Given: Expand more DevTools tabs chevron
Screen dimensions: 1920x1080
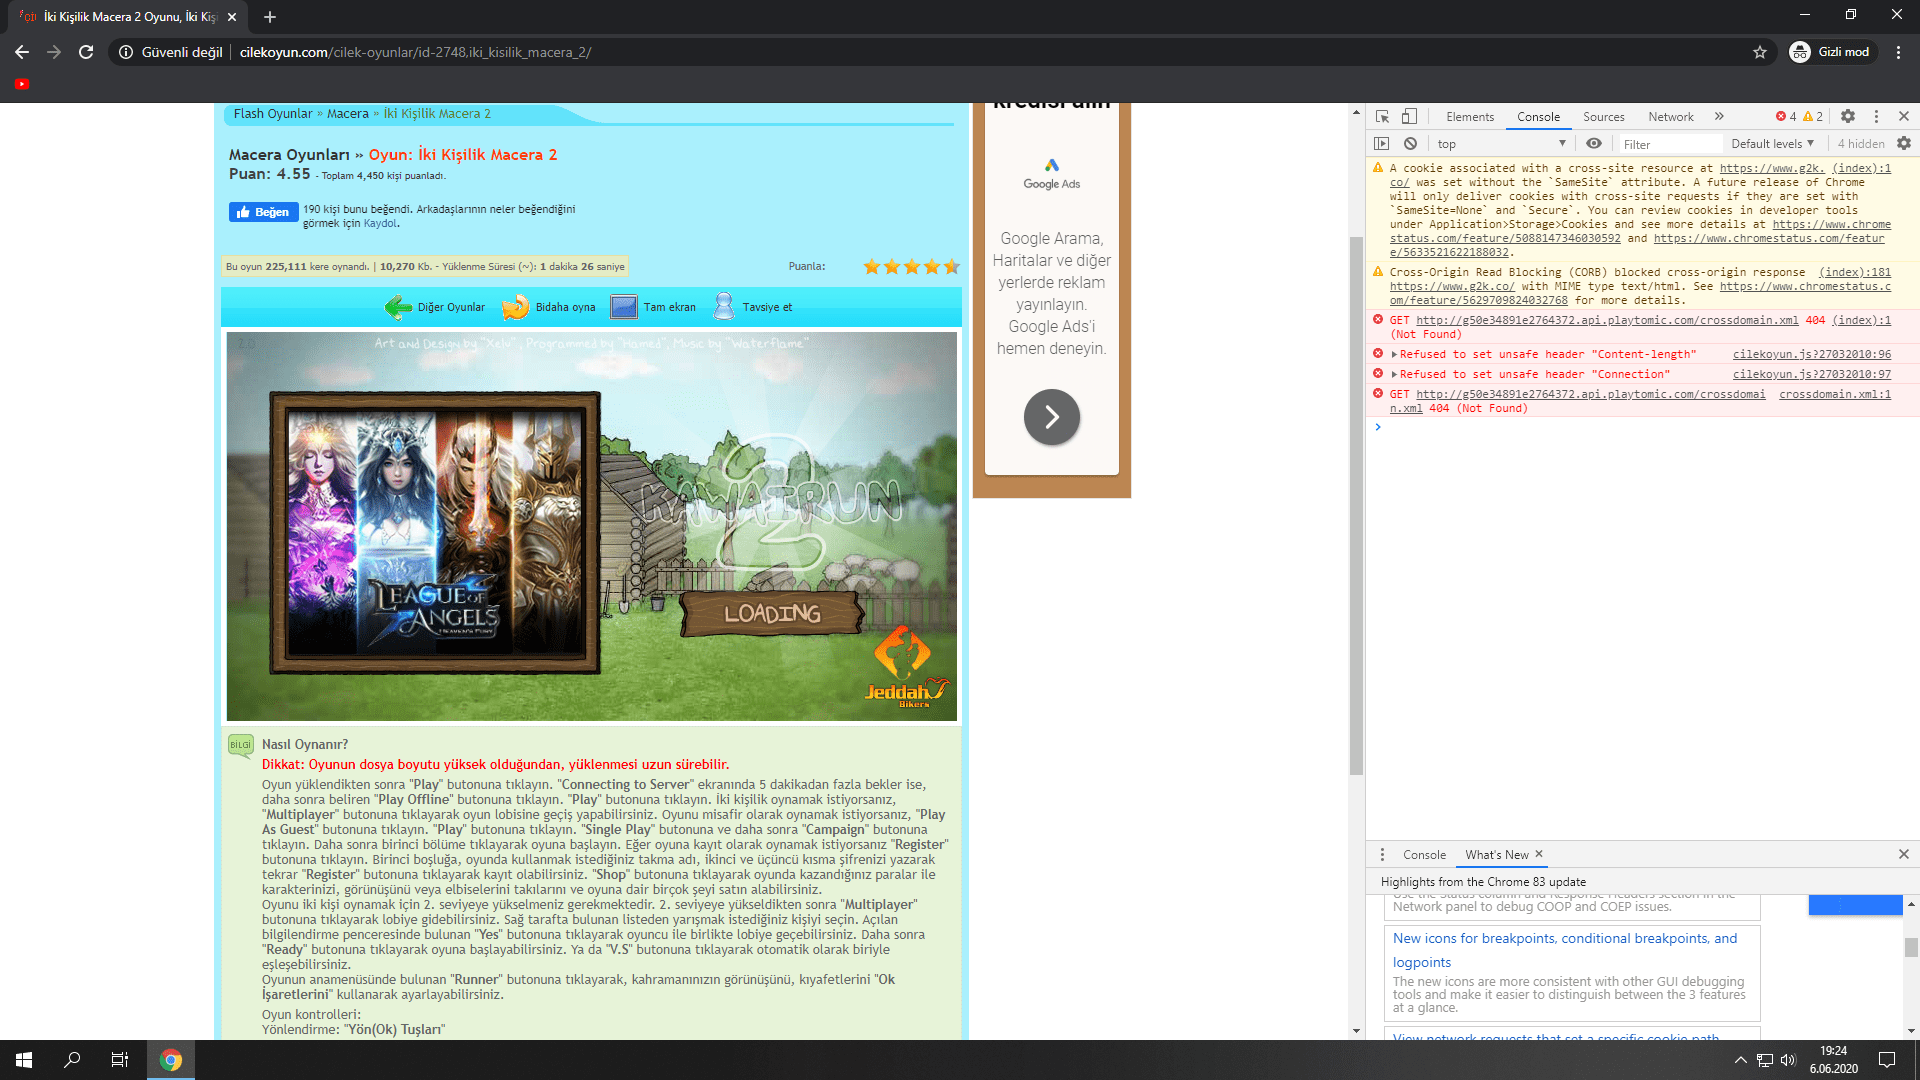Looking at the screenshot, I should click(x=1719, y=117).
